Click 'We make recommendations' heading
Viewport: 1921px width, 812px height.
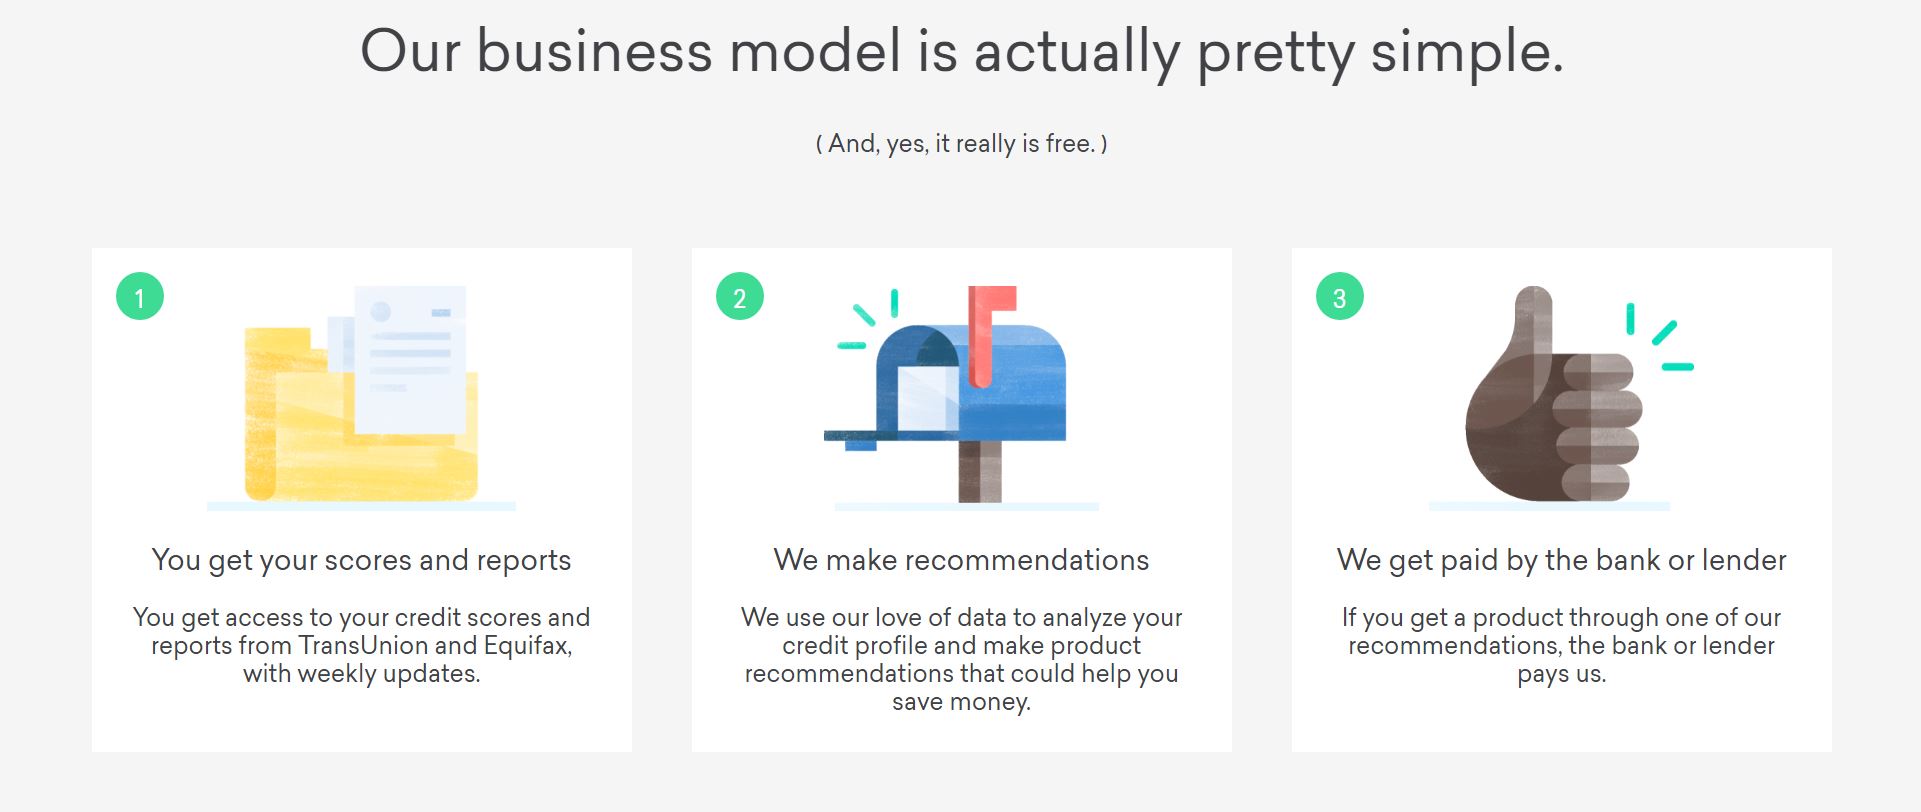(961, 560)
